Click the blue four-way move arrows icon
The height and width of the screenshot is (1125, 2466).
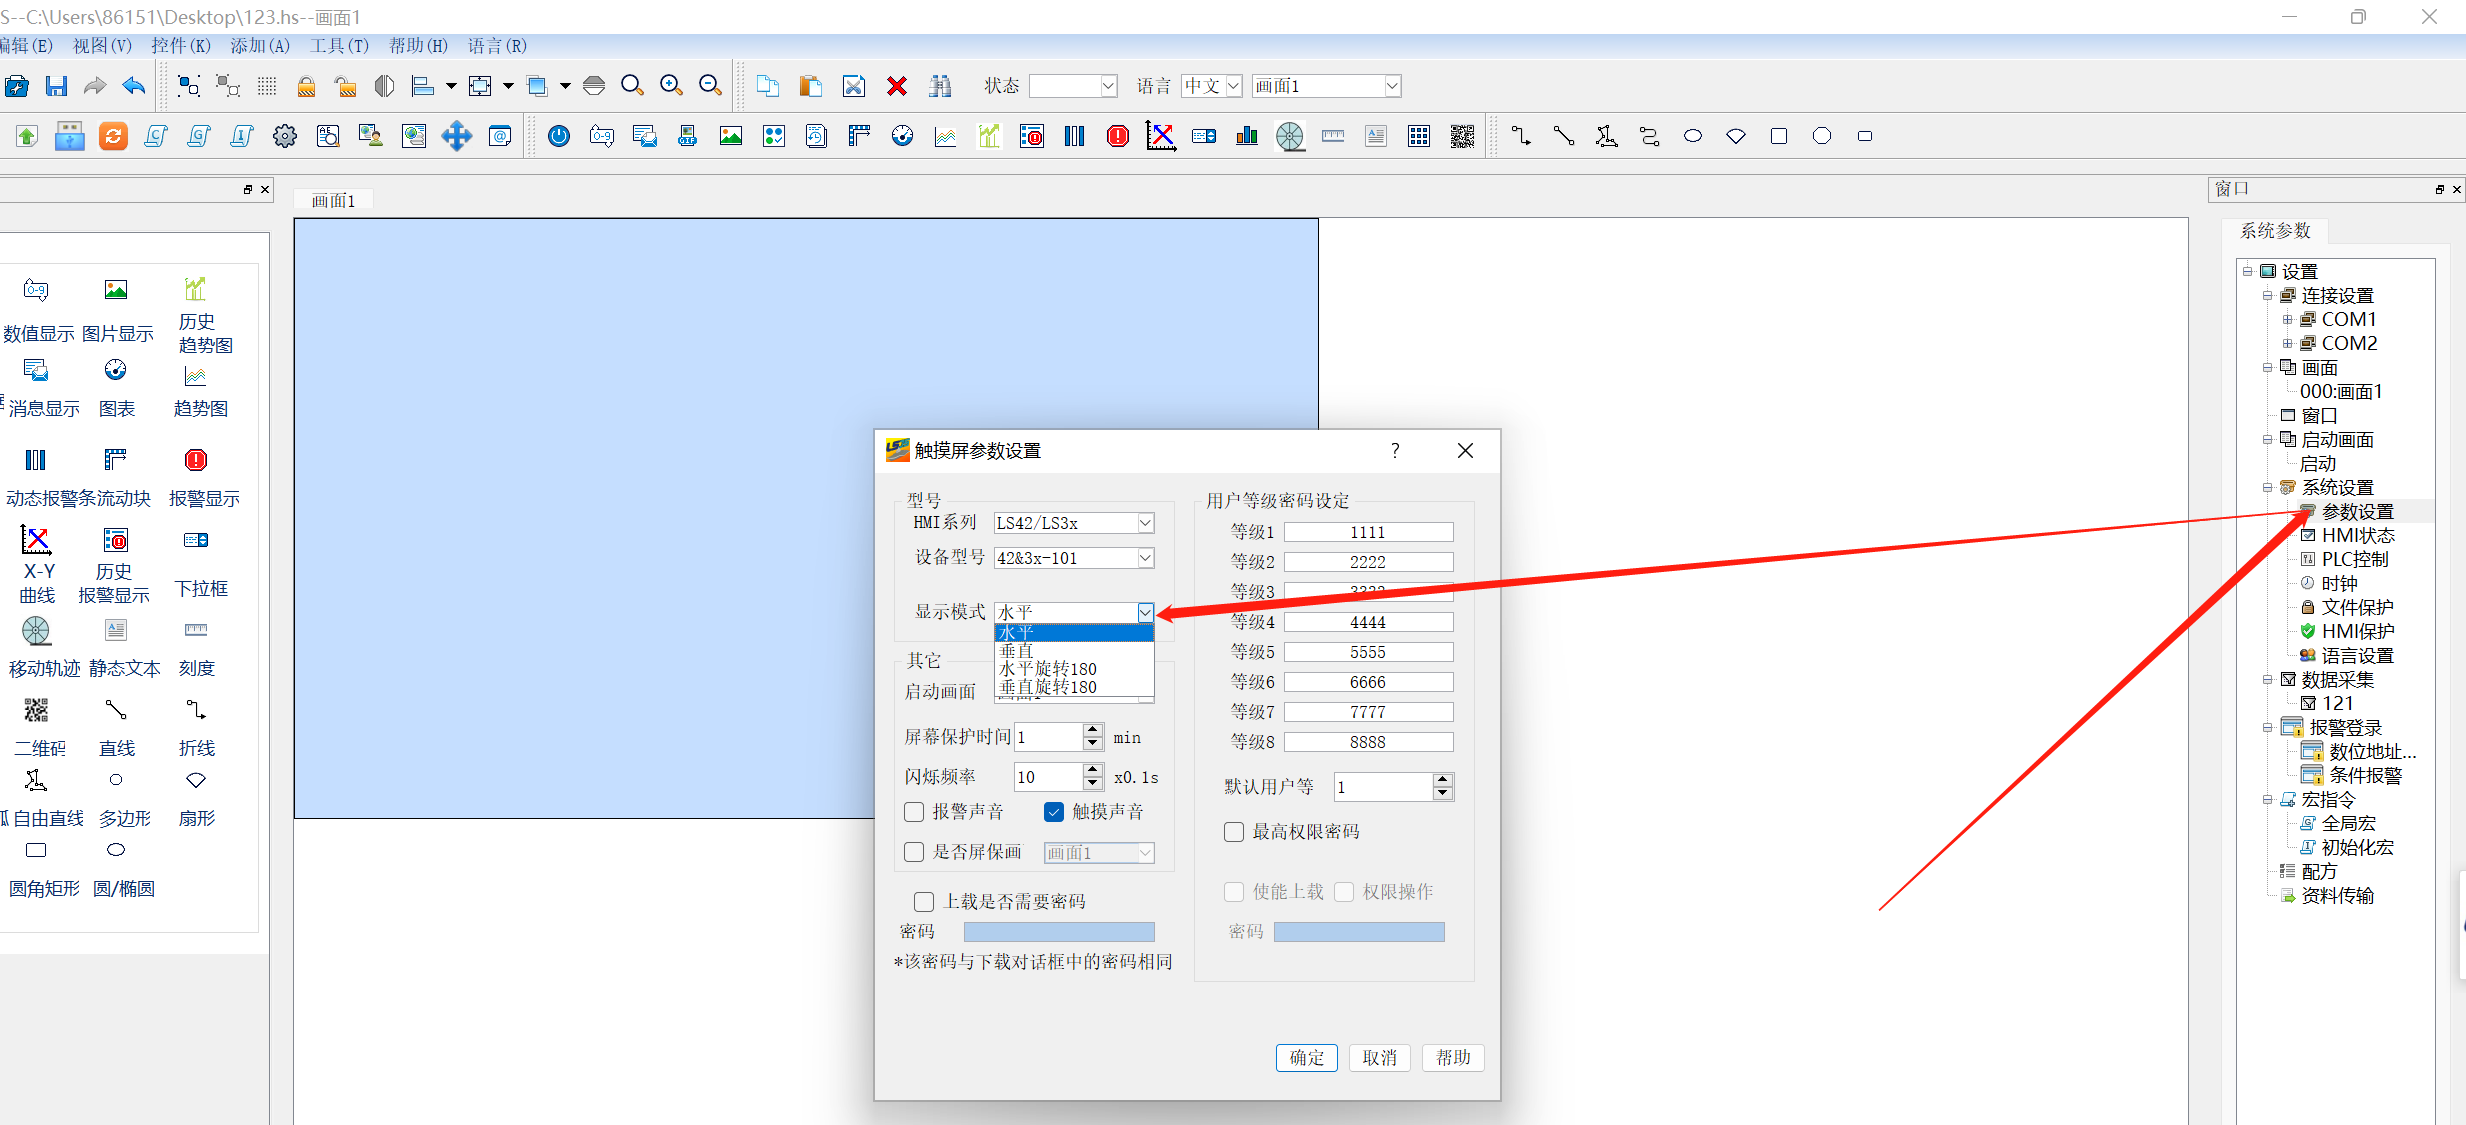[x=457, y=136]
